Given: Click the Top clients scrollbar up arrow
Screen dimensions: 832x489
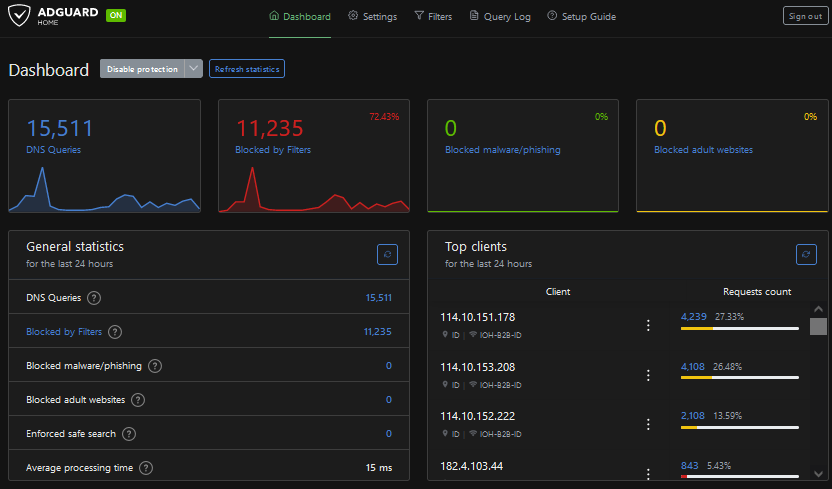Looking at the screenshot, I should [x=818, y=309].
